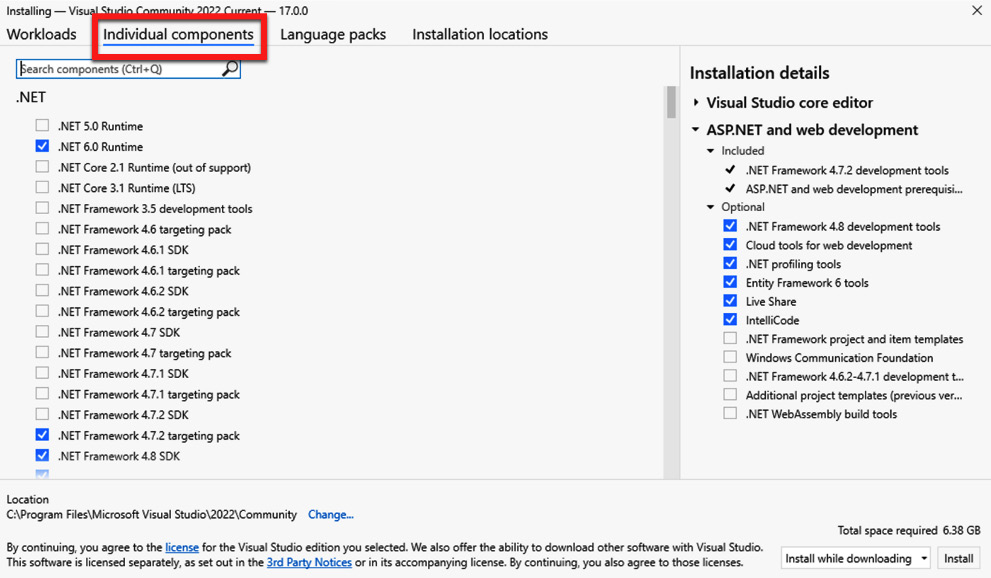Image resolution: width=991 pixels, height=578 pixels.
Task: Click the Total space required 6.38 GB text
Action: 909,531
